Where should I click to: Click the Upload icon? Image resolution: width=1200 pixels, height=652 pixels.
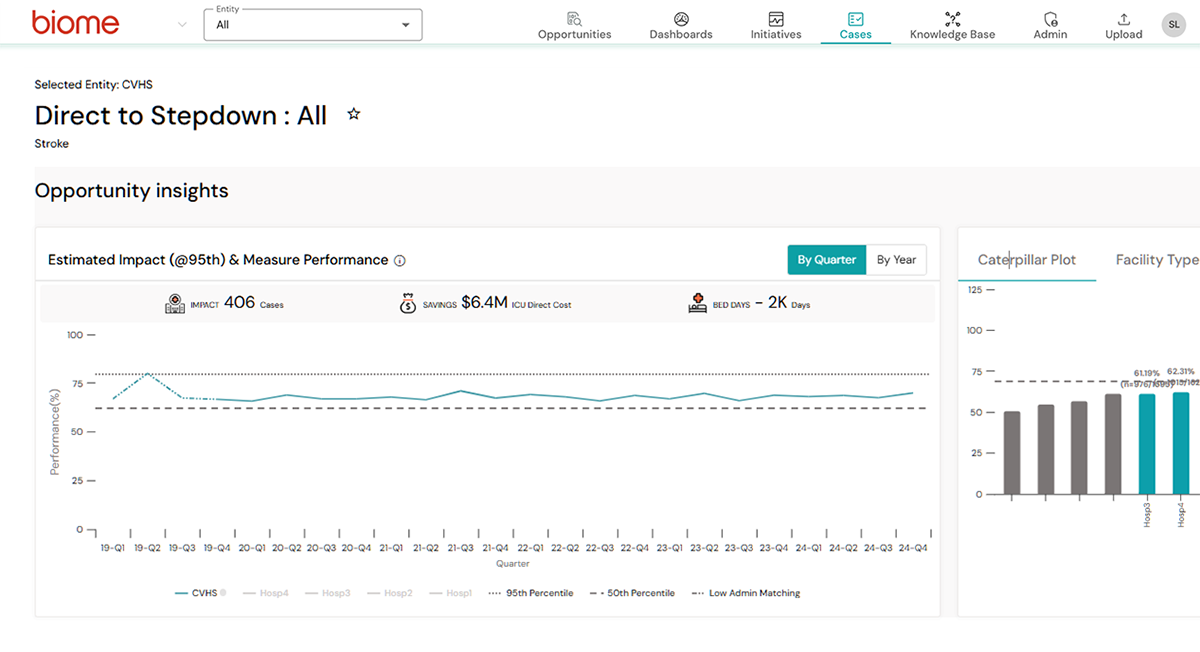(x=1123, y=19)
